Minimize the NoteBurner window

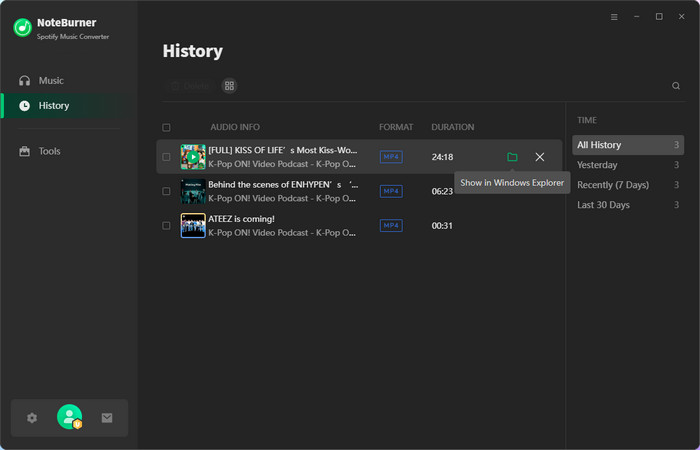pos(637,17)
